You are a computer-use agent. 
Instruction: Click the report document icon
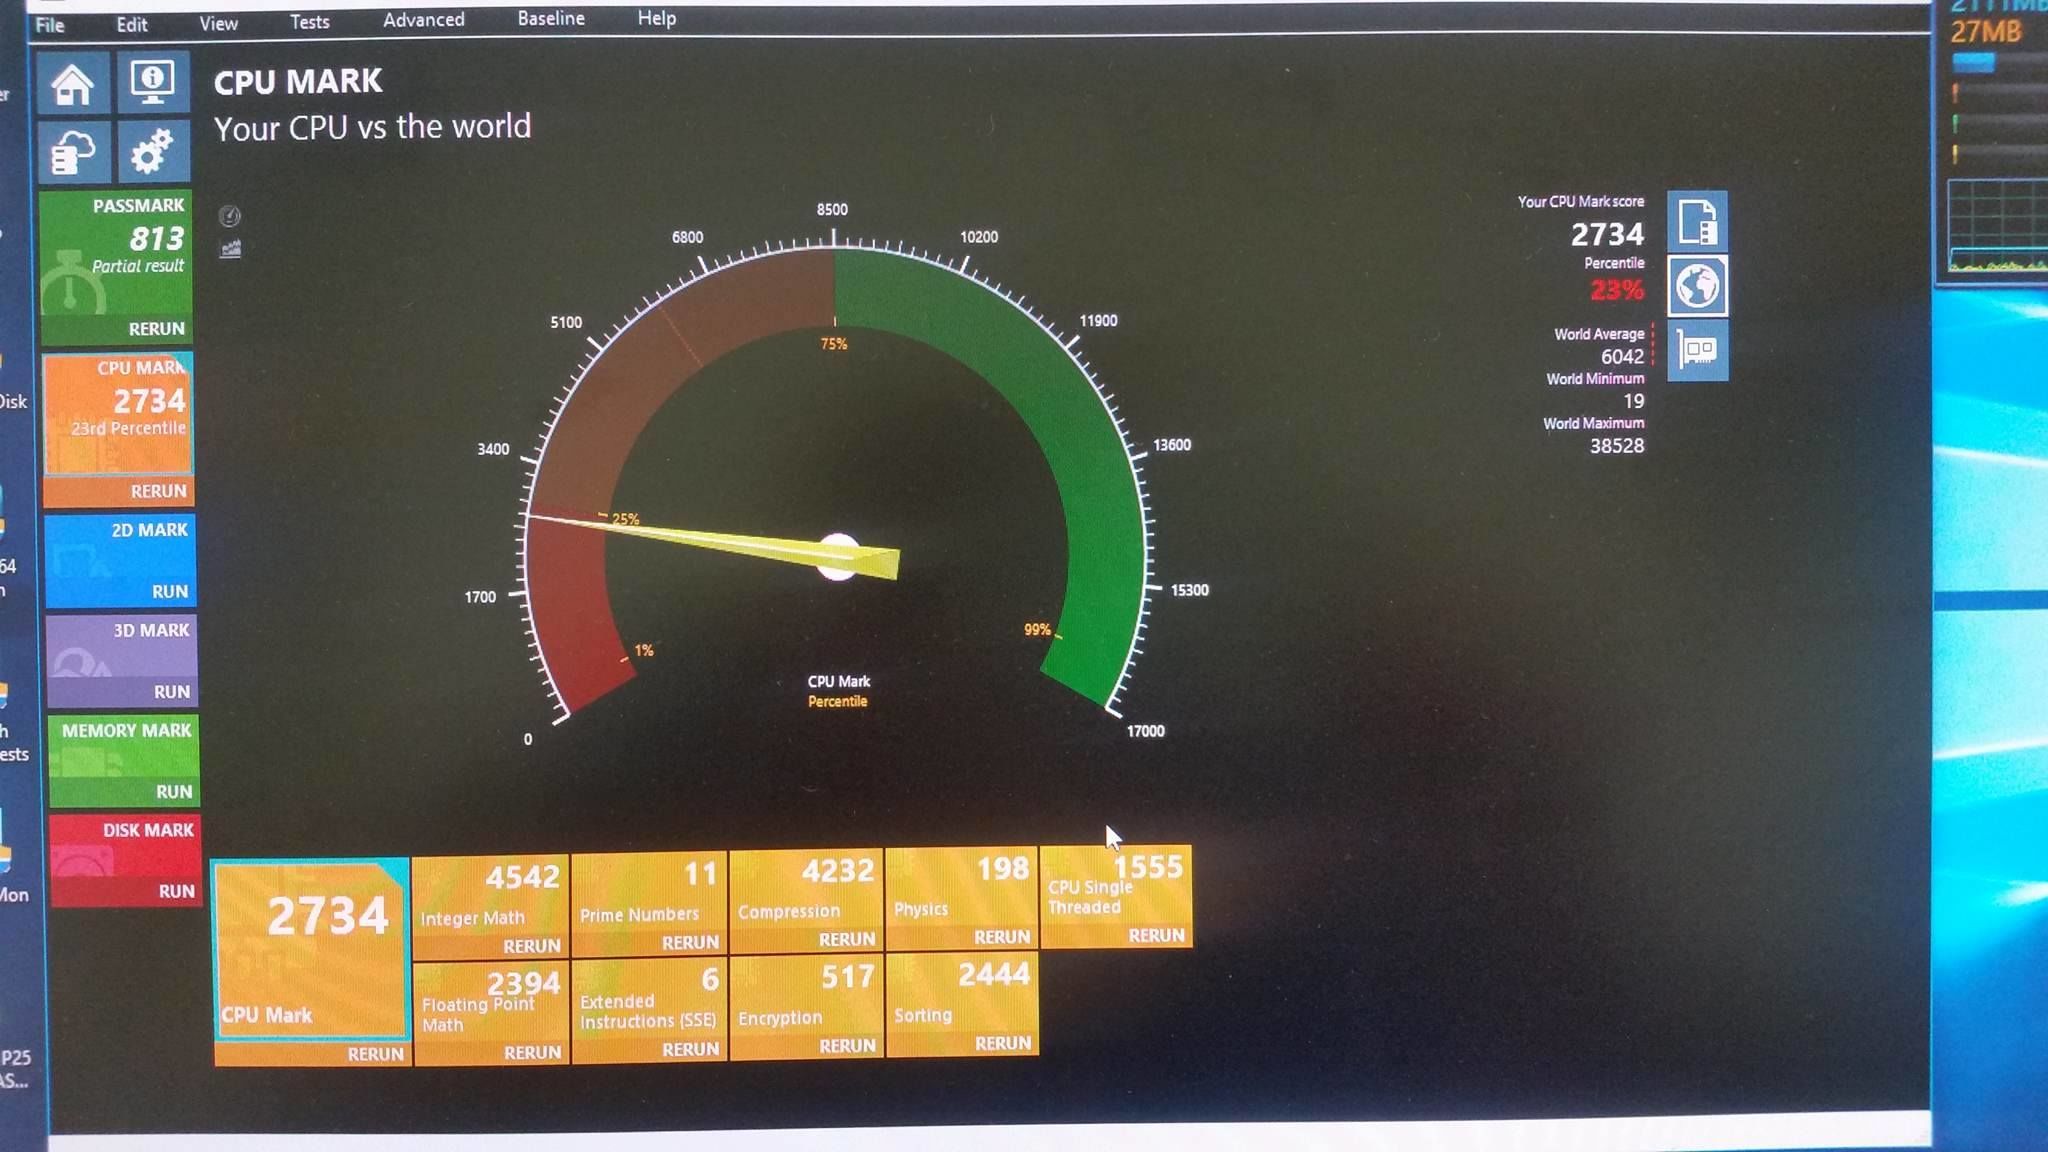click(x=1698, y=221)
